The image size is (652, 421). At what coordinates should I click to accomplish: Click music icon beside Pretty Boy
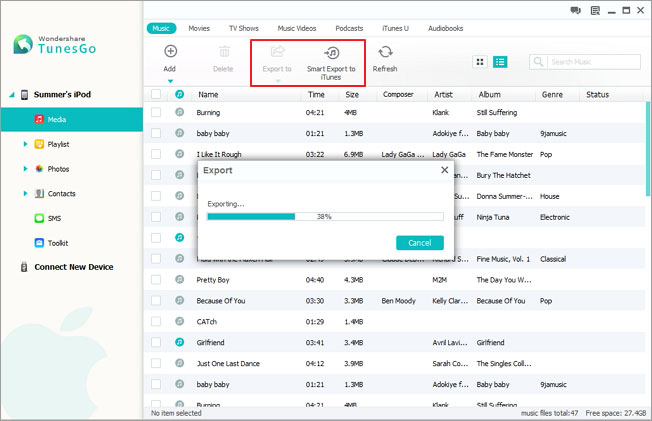179,280
